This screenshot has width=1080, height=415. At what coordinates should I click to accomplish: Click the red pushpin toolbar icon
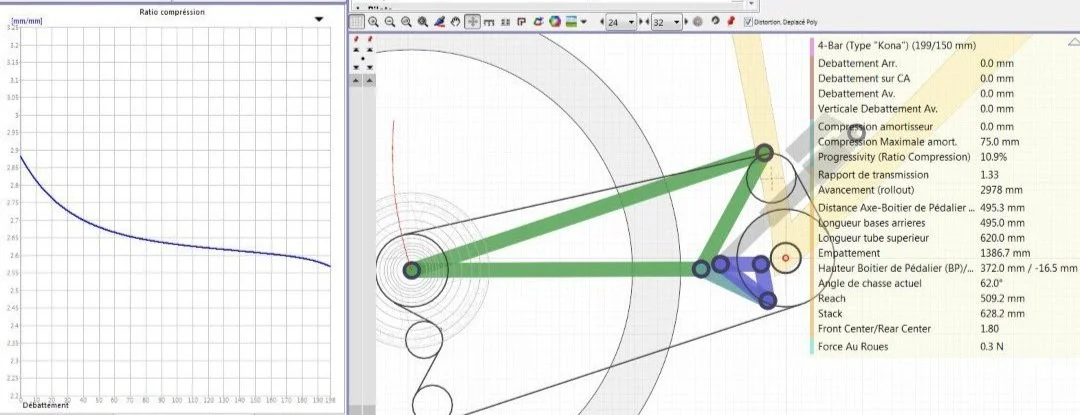(x=731, y=21)
